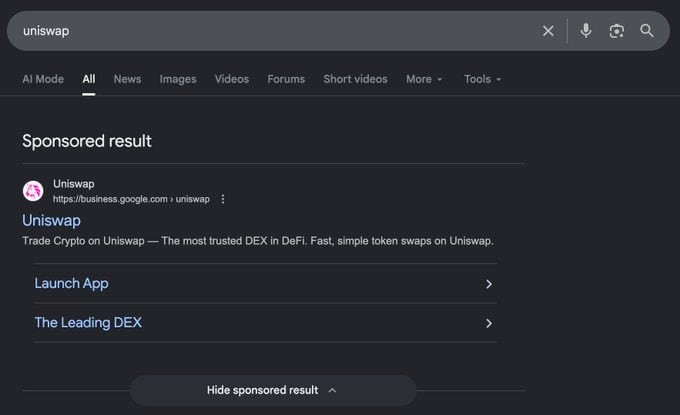Open search by image camera icon
The image size is (680, 415).
point(616,31)
